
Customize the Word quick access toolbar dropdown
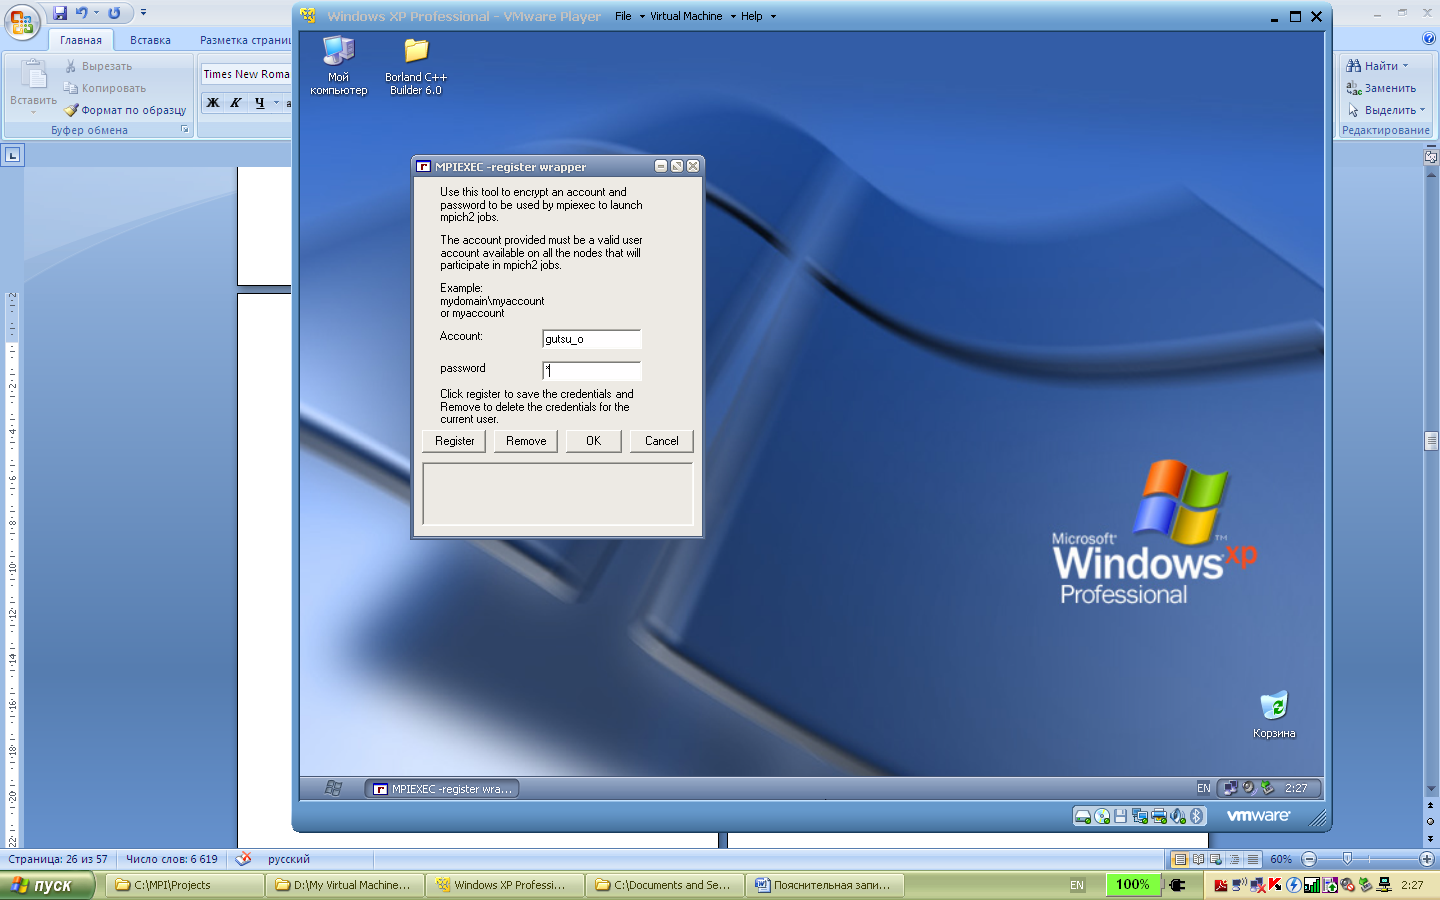[x=143, y=13]
